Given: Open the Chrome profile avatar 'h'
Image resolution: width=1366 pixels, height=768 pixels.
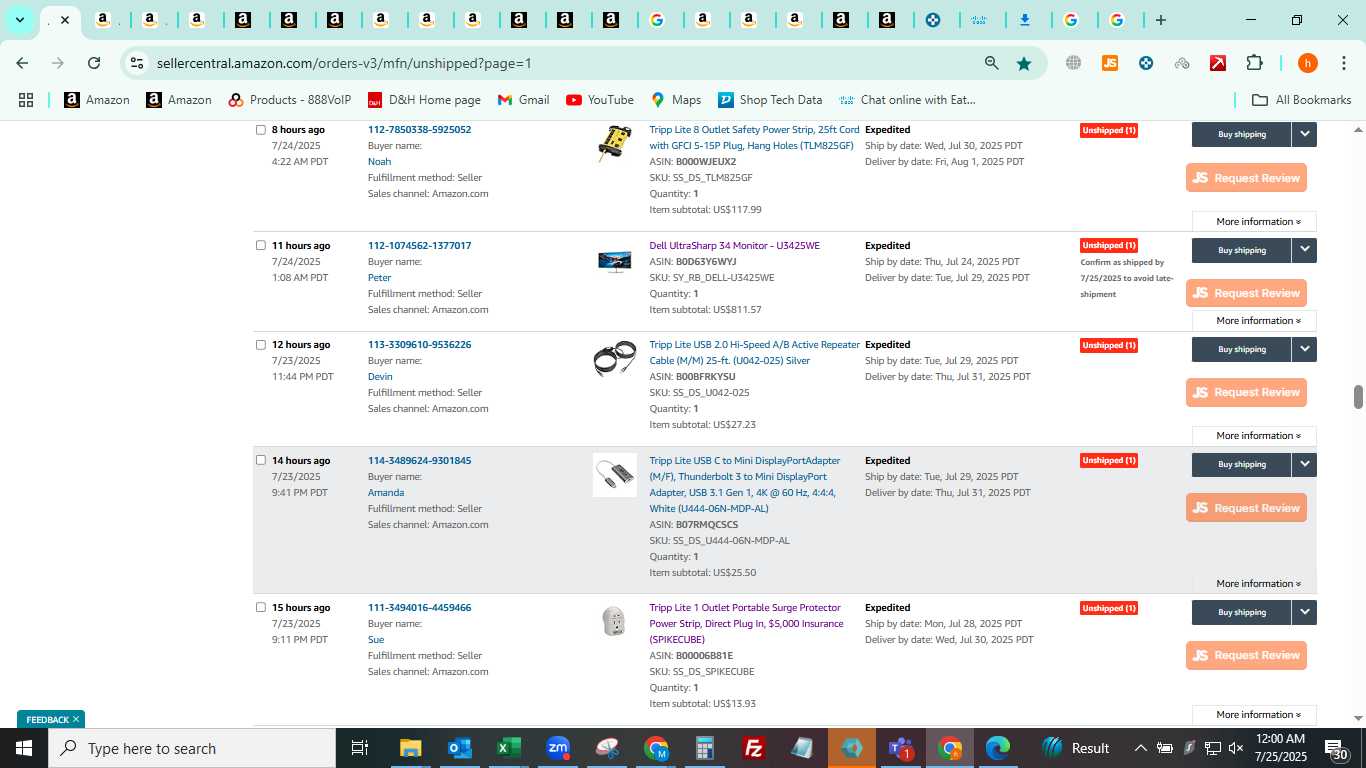Looking at the screenshot, I should click(1307, 63).
